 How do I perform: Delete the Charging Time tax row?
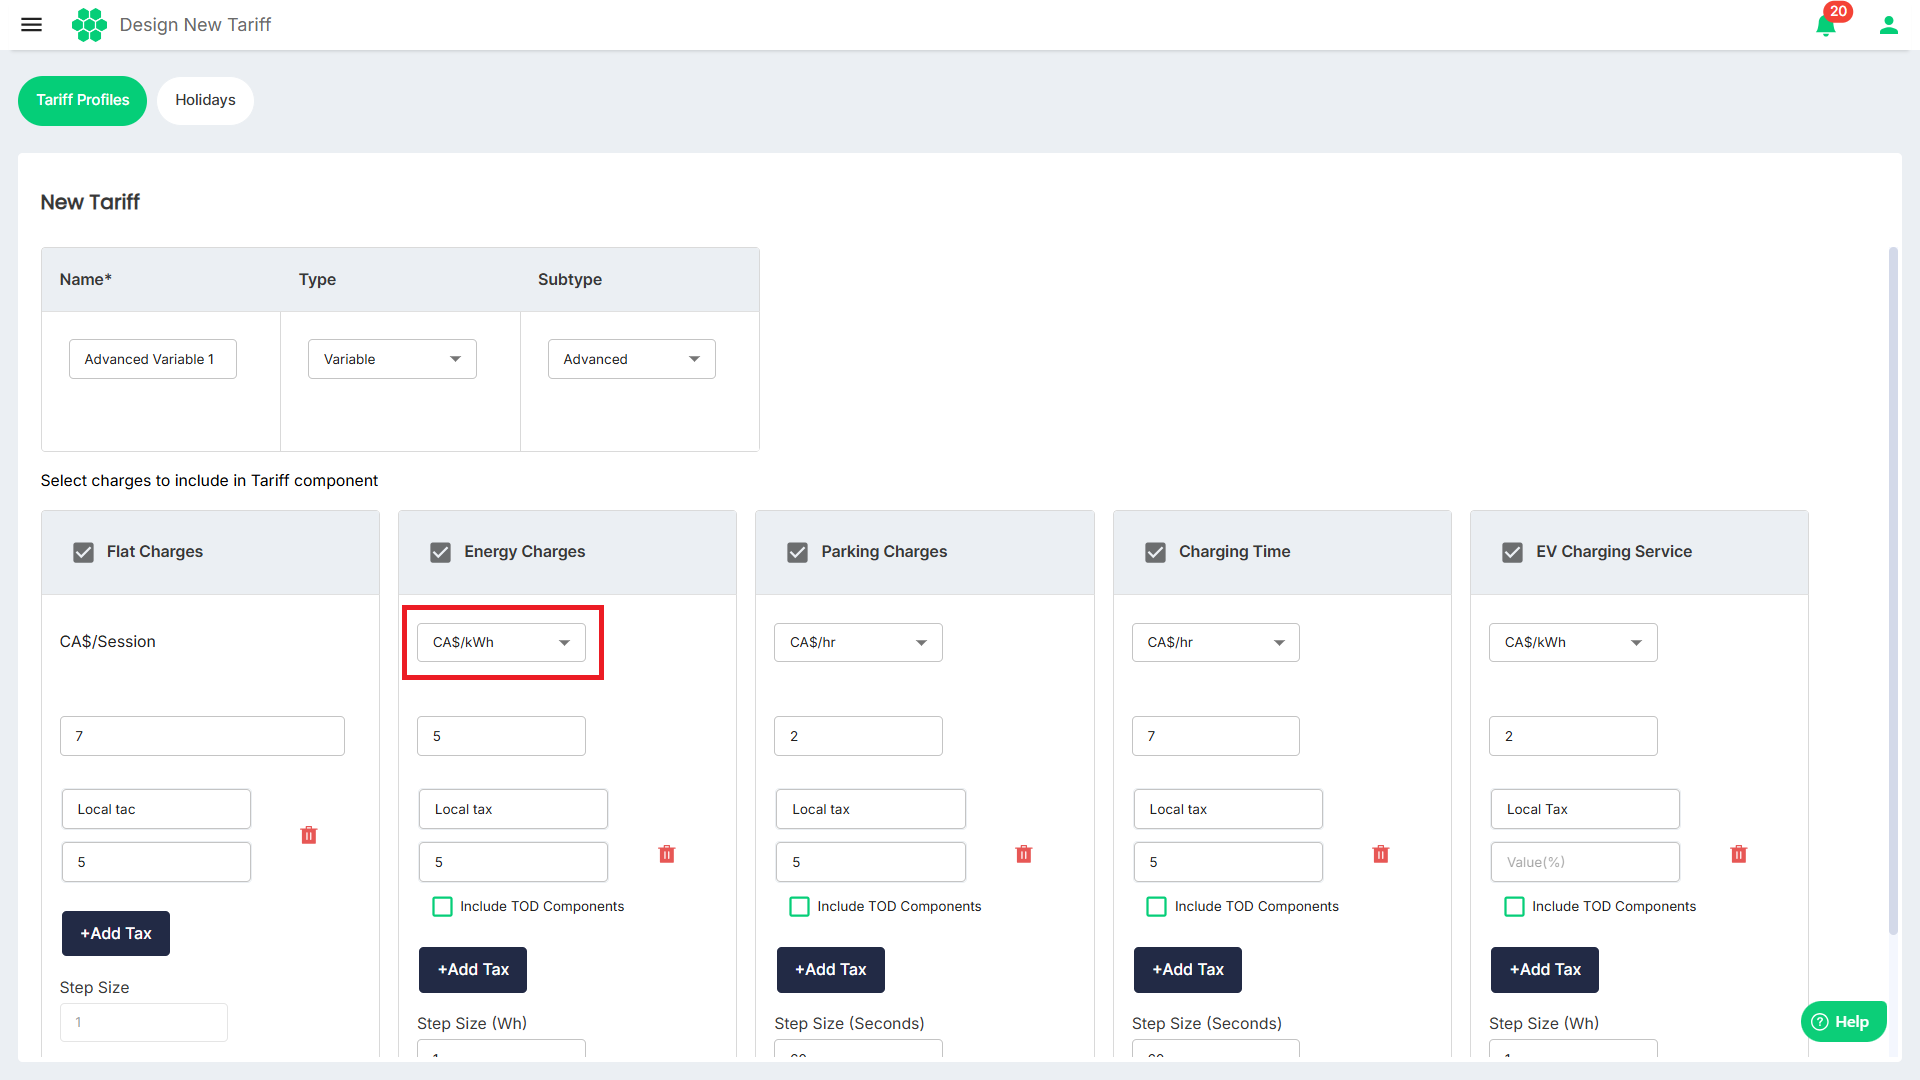point(1381,854)
